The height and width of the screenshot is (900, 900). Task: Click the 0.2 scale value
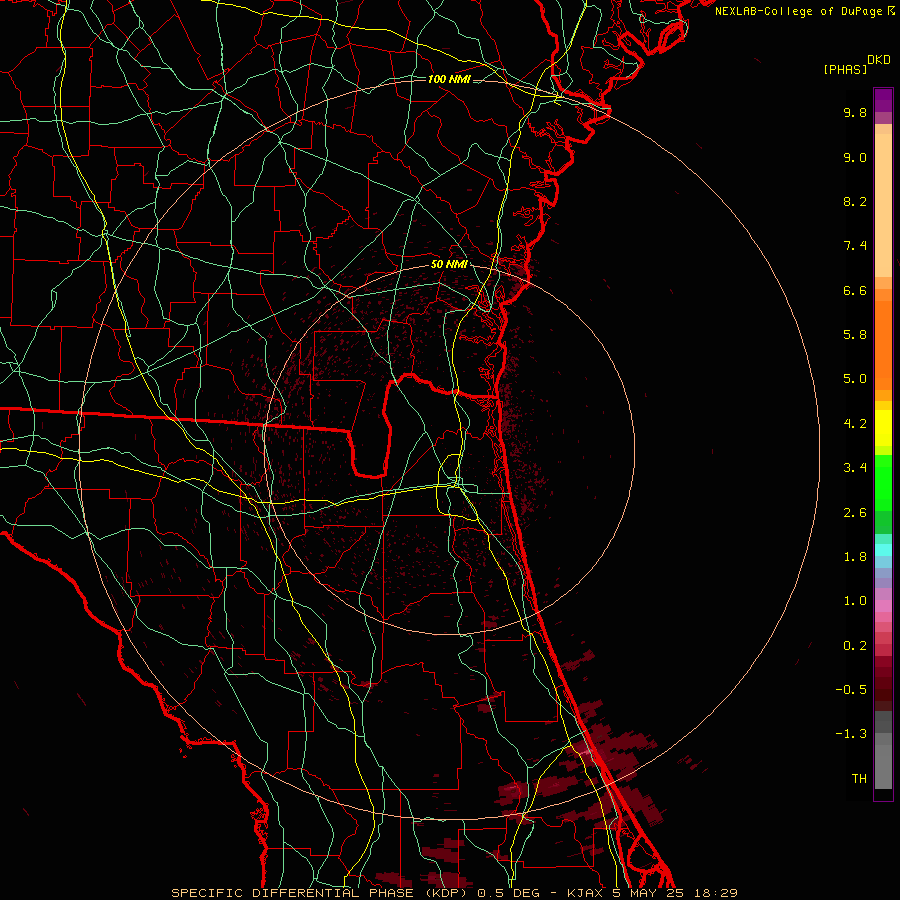(855, 646)
